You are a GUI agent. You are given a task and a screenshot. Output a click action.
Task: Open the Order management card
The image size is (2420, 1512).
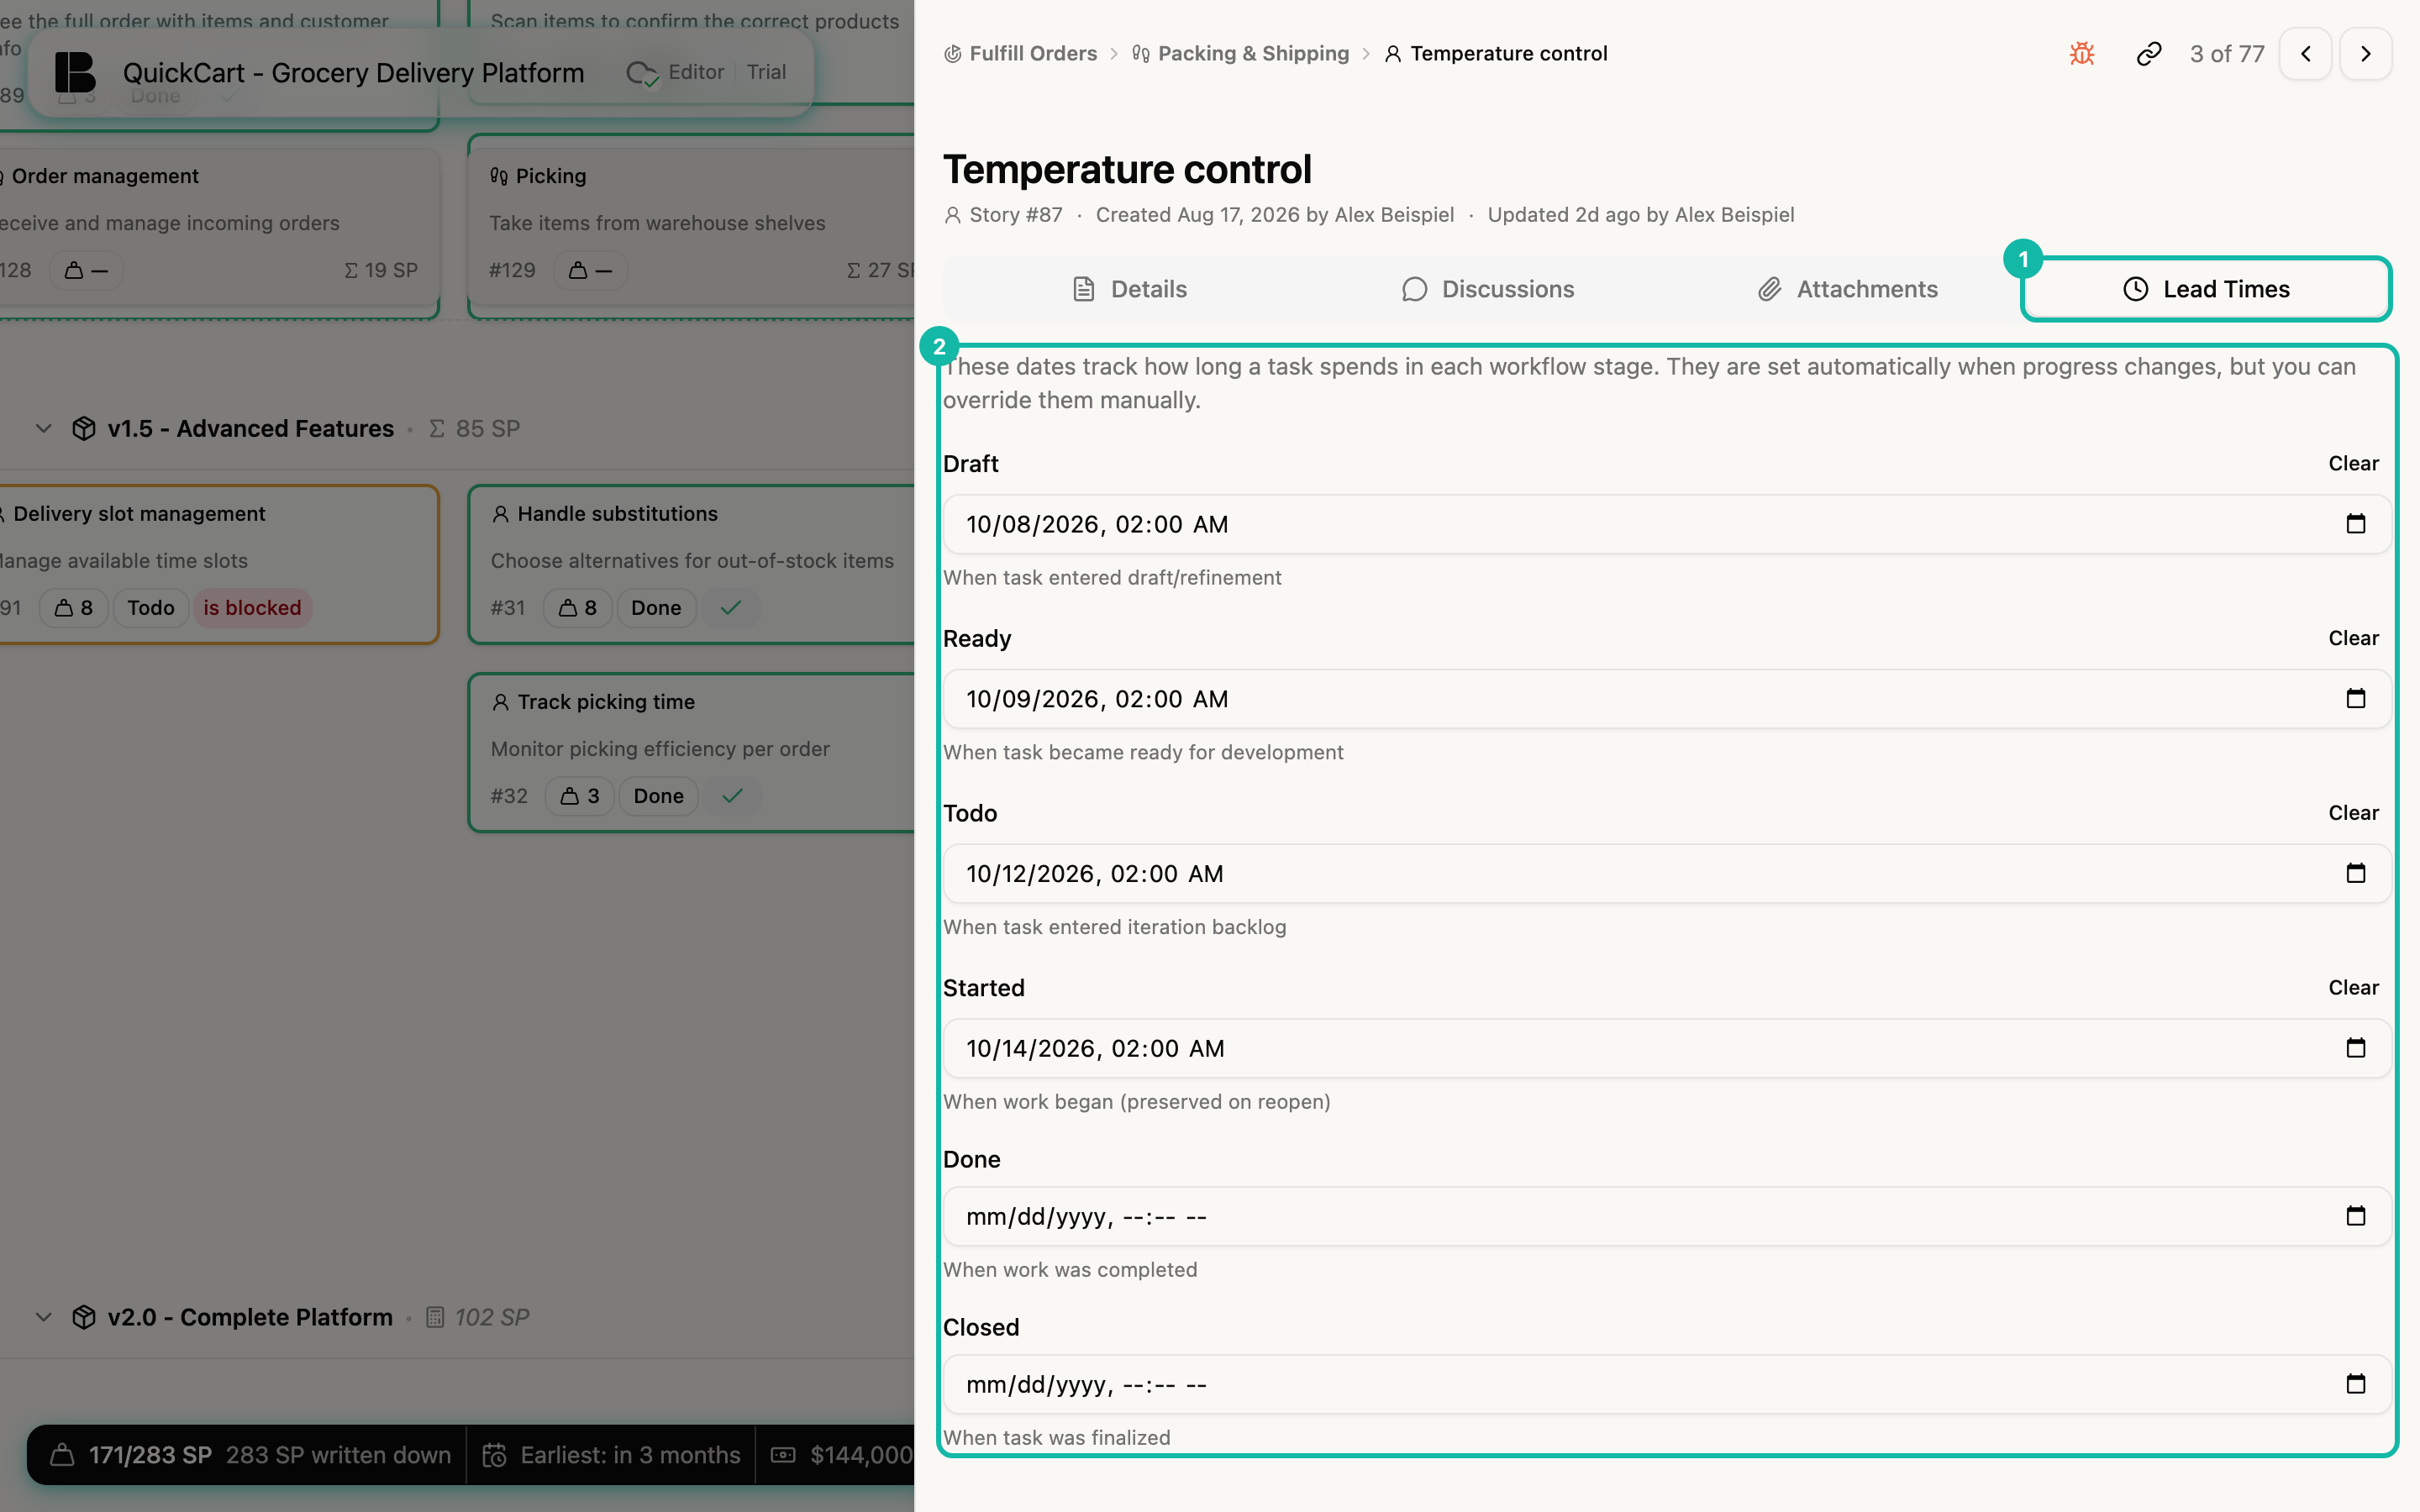pyautogui.click(x=218, y=226)
